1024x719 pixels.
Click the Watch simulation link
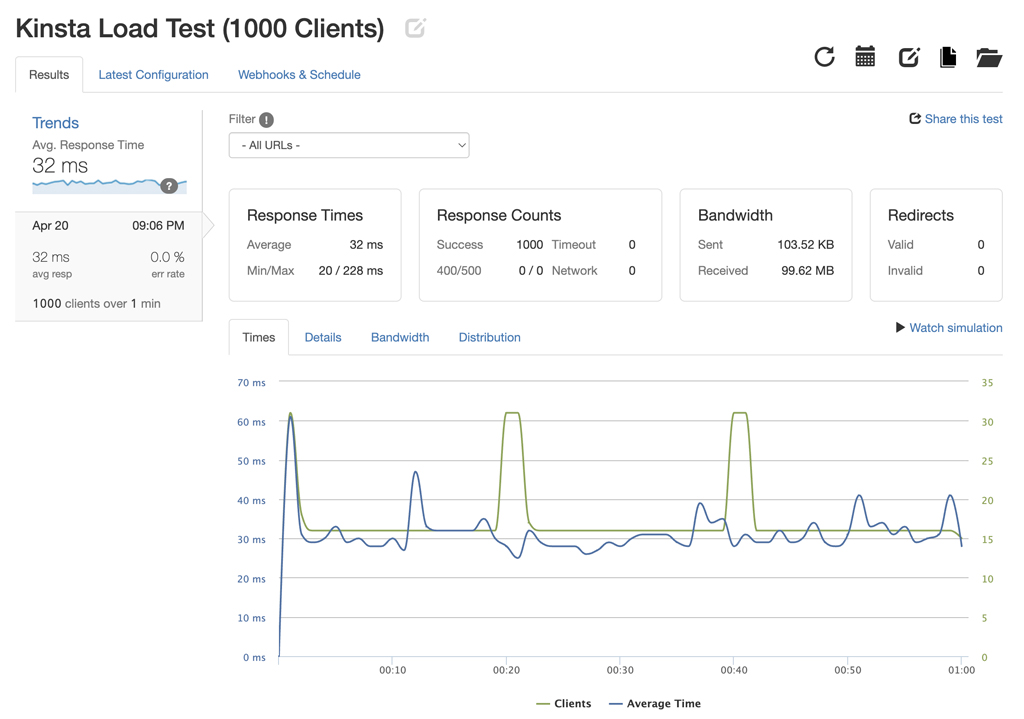click(955, 328)
